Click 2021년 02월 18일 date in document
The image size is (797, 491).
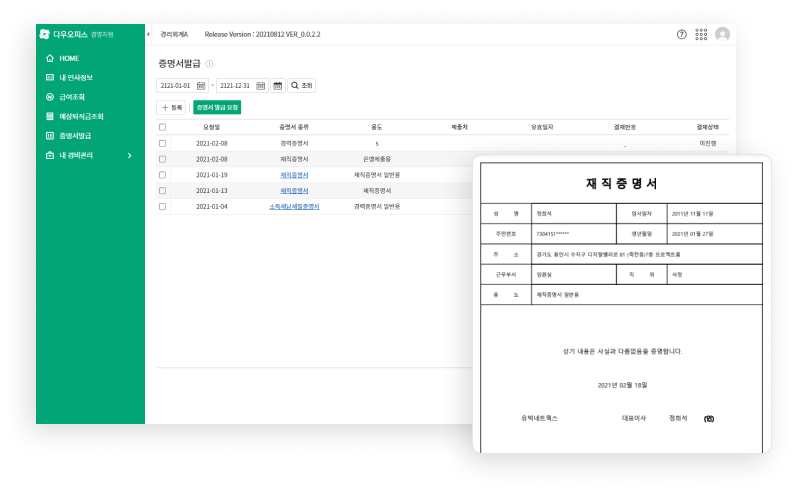point(622,385)
